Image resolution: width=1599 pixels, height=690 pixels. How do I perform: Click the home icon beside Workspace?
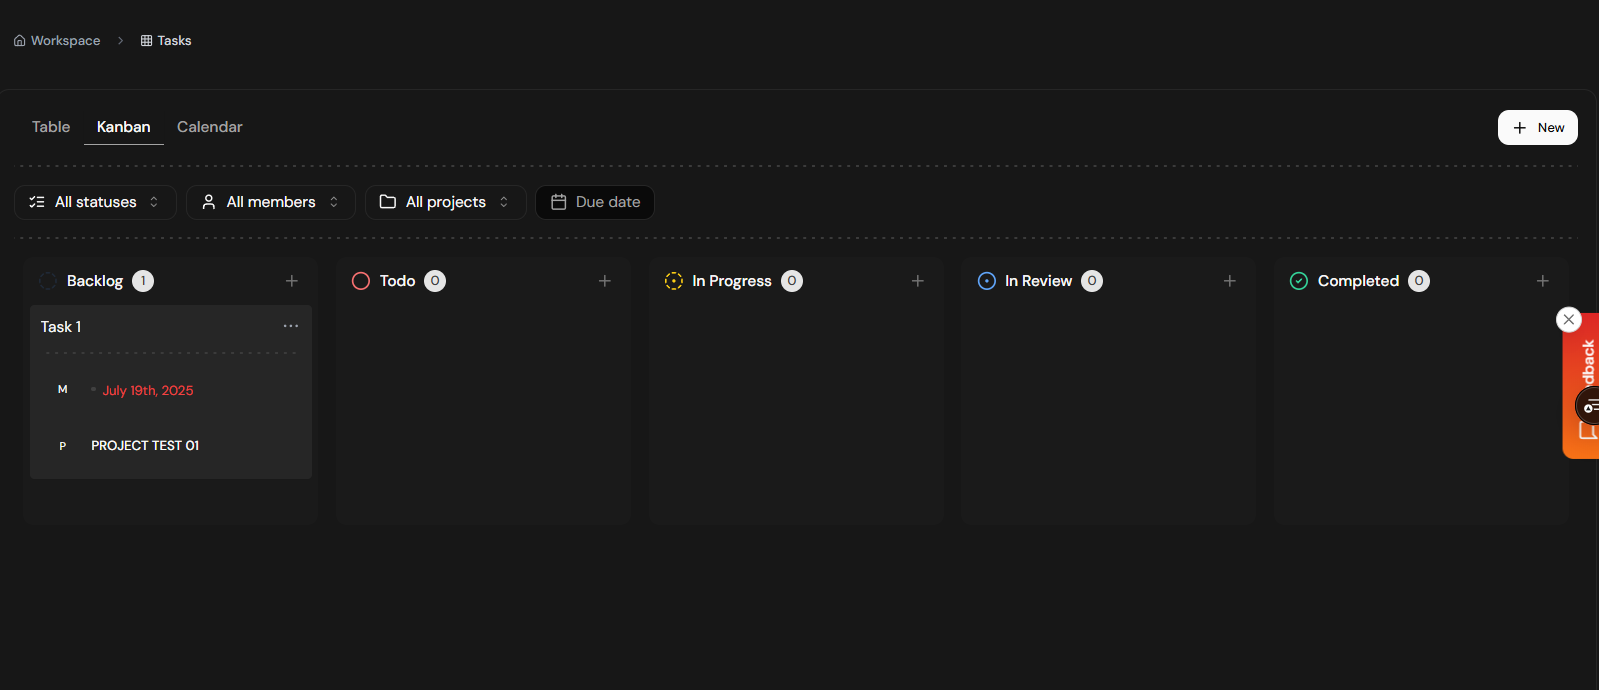19,40
